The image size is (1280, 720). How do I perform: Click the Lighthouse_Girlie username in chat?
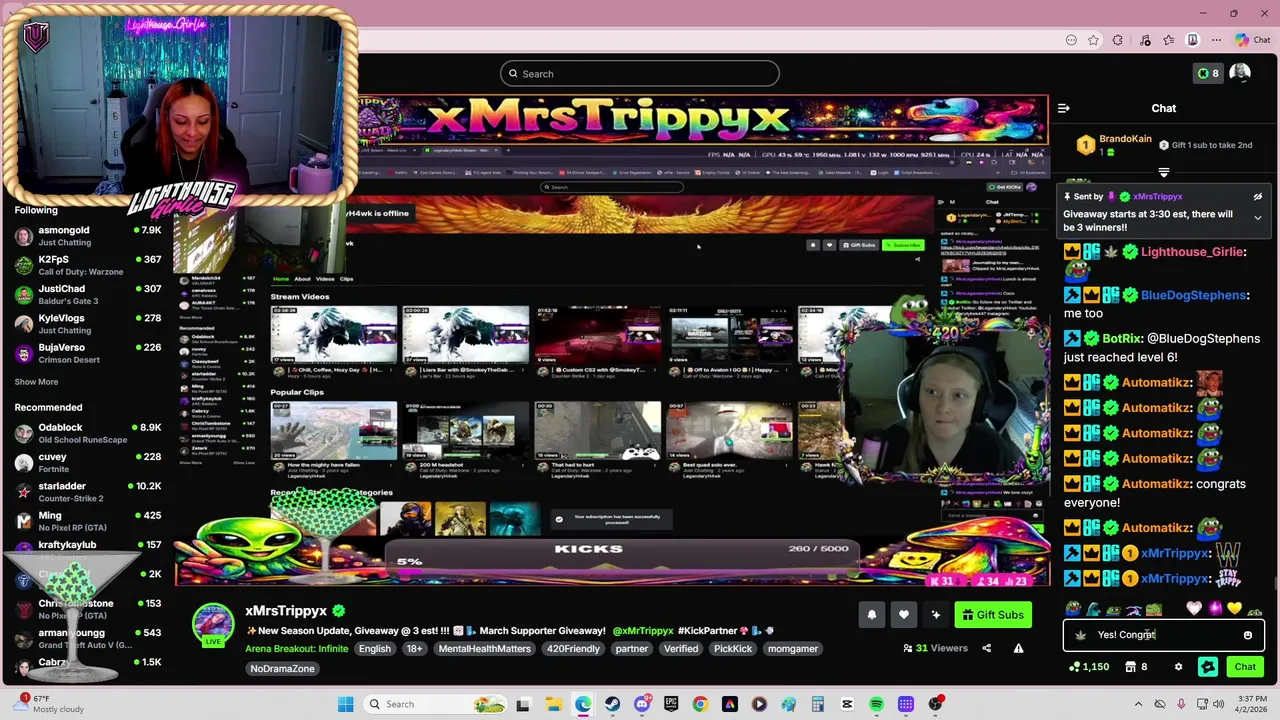[x=1191, y=252]
